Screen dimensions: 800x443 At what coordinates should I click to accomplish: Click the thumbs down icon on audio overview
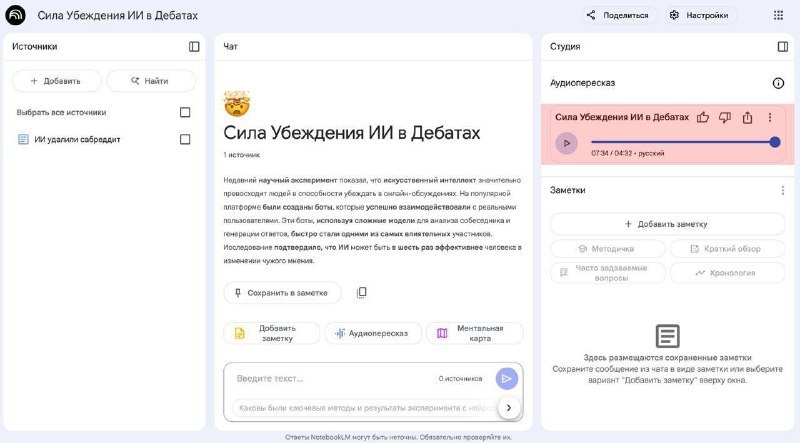pyautogui.click(x=725, y=117)
